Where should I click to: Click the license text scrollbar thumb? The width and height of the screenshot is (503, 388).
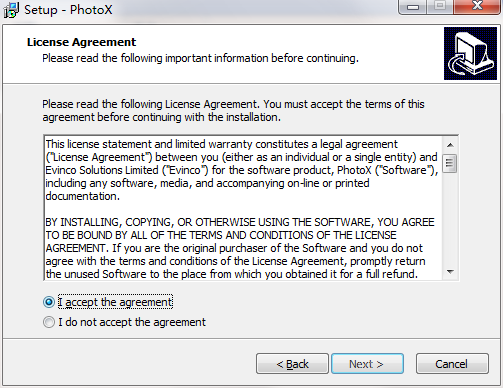(x=450, y=163)
